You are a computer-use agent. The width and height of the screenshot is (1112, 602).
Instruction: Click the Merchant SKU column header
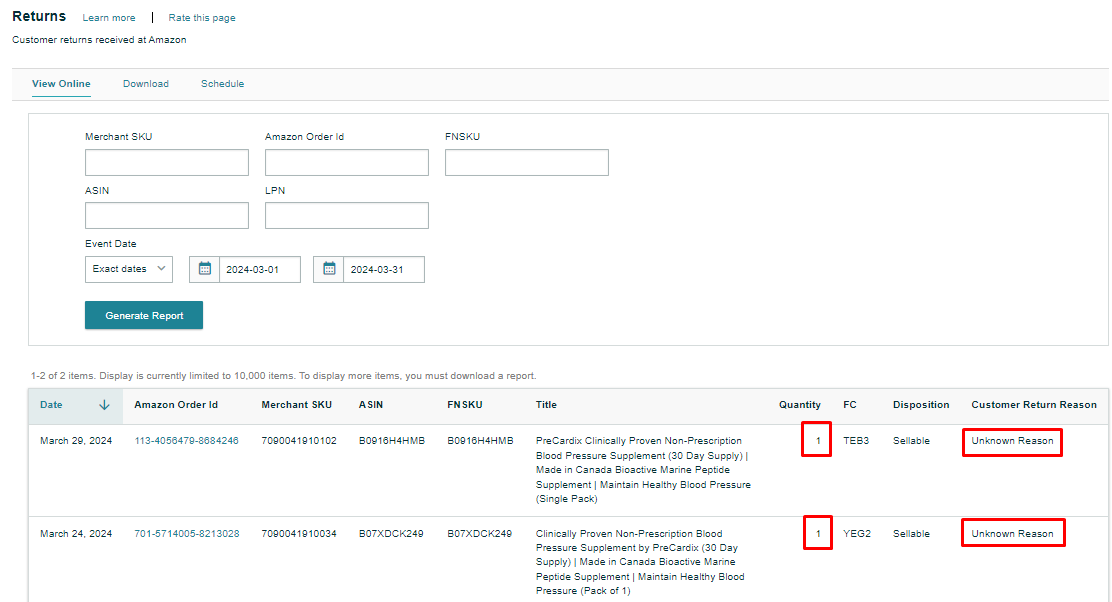point(296,405)
